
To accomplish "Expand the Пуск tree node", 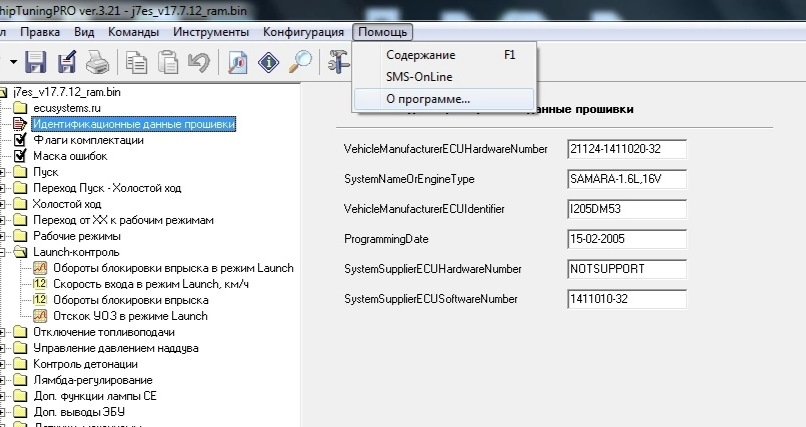I will pyautogui.click(x=2, y=172).
